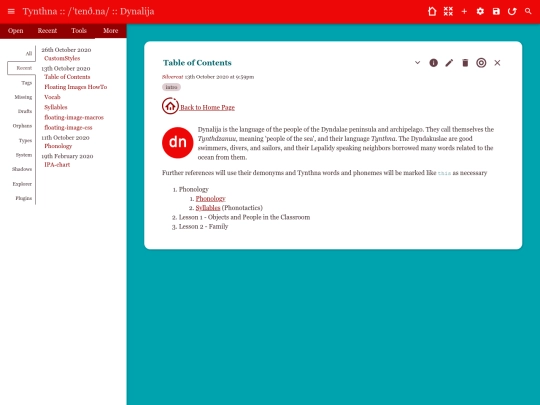Delete the tiddler with trash icon
This screenshot has height=405, width=540.
pyautogui.click(x=465, y=63)
